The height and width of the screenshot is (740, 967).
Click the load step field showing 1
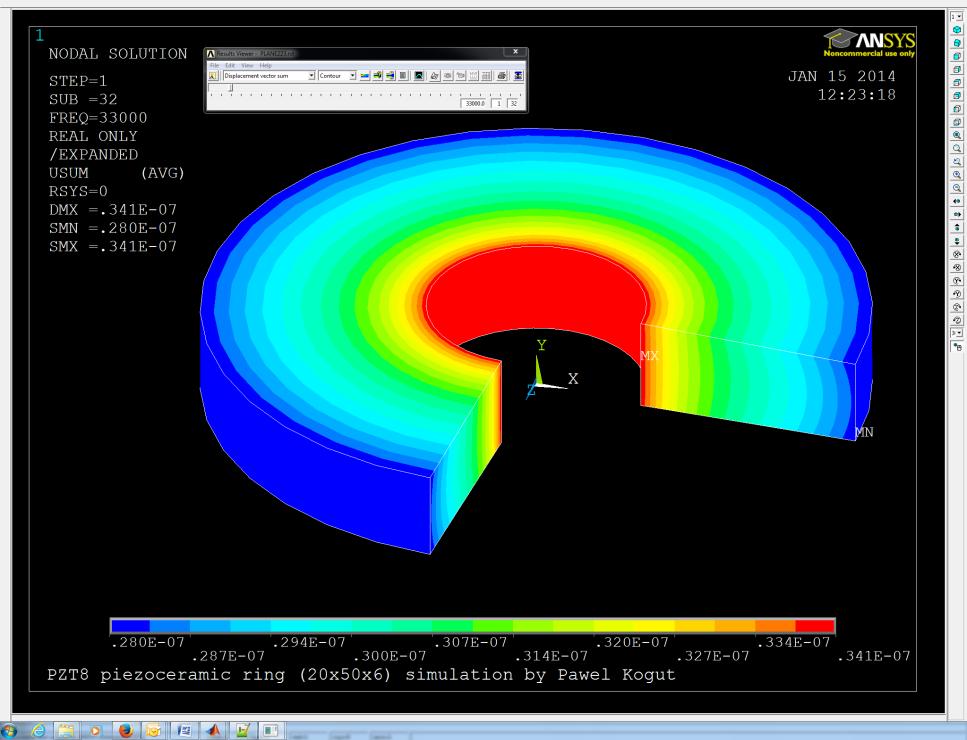point(498,103)
